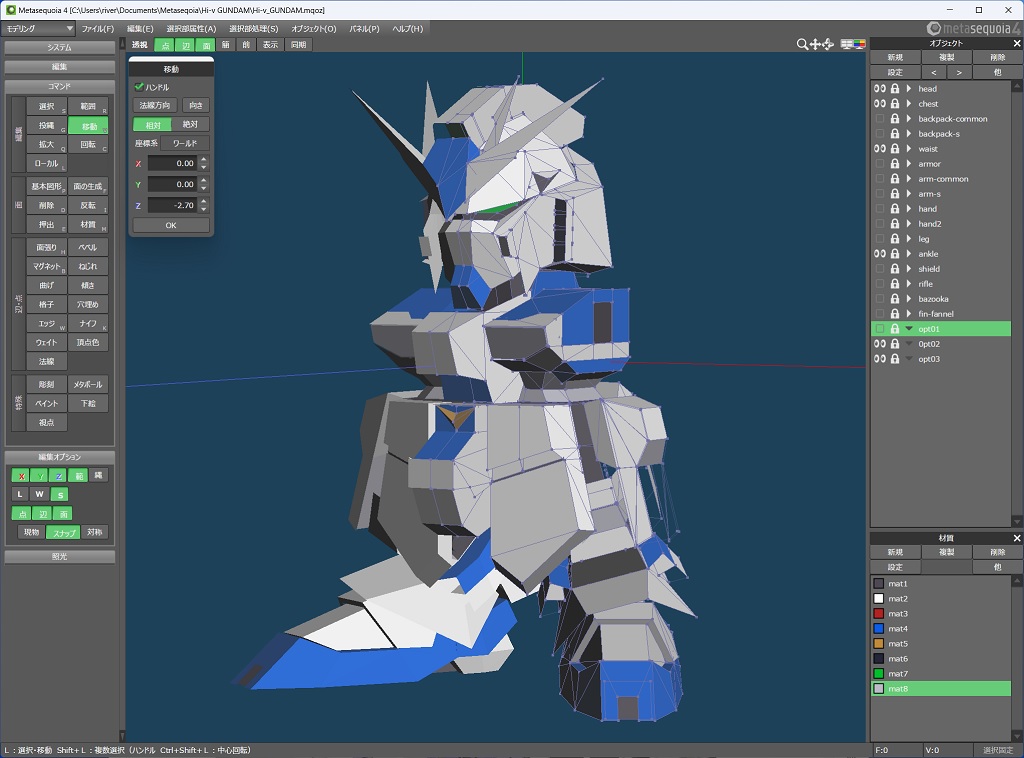Image resolution: width=1024 pixels, height=758 pixels.
Task: Toggle the Z axis edit option
Action: click(59, 475)
